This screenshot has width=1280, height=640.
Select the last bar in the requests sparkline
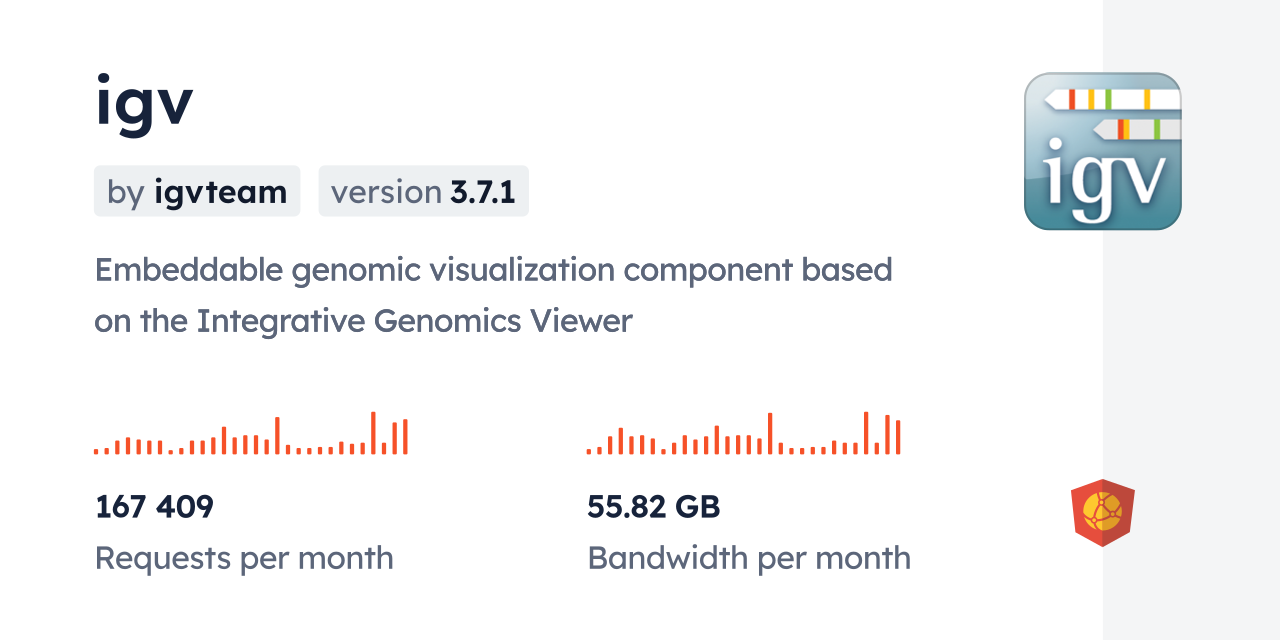[x=405, y=437]
